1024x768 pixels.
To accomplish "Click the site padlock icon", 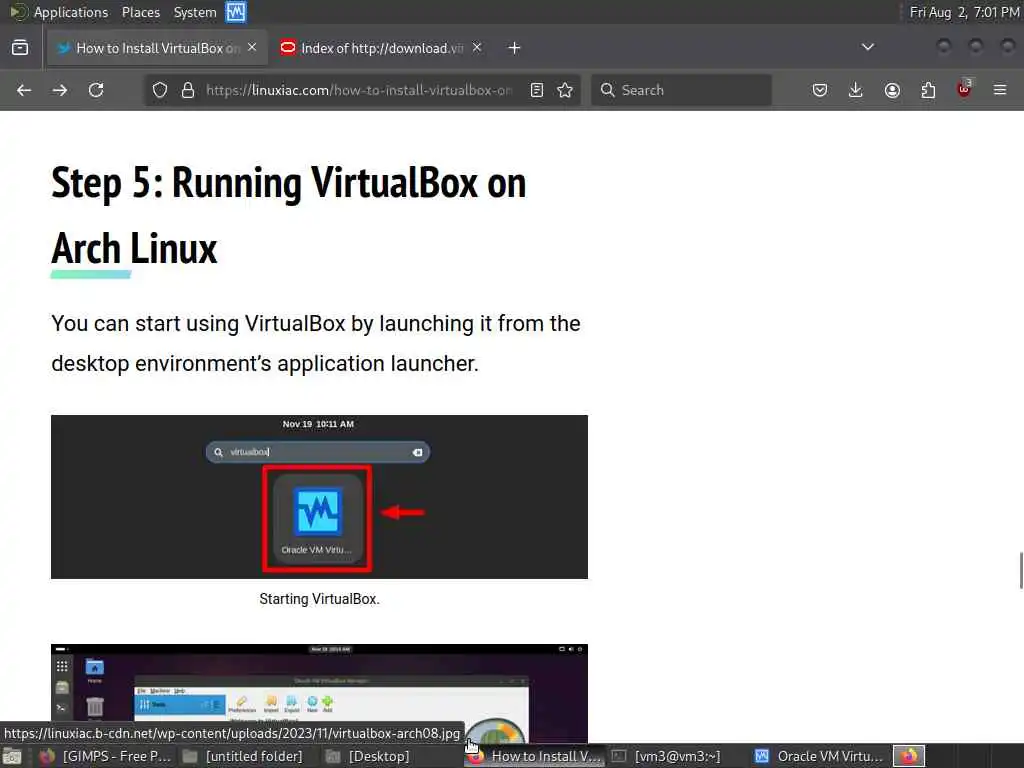I will pos(188,90).
